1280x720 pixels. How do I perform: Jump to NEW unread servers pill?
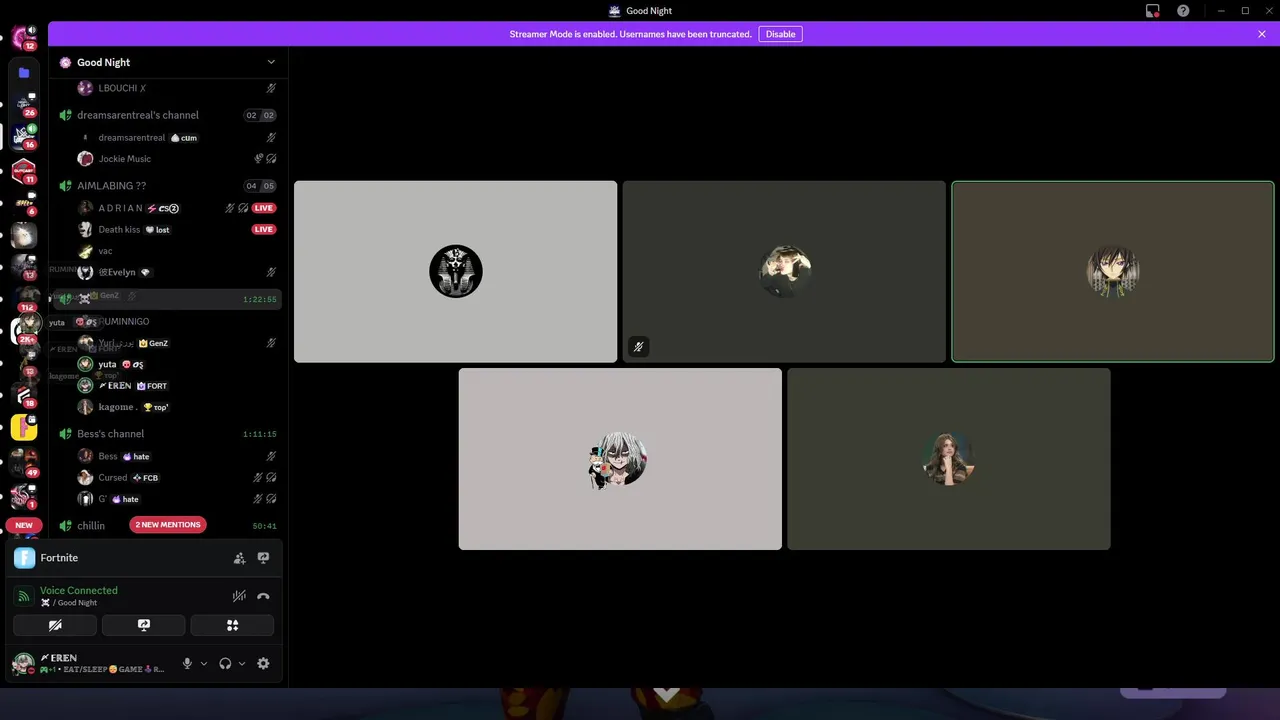tap(24, 525)
